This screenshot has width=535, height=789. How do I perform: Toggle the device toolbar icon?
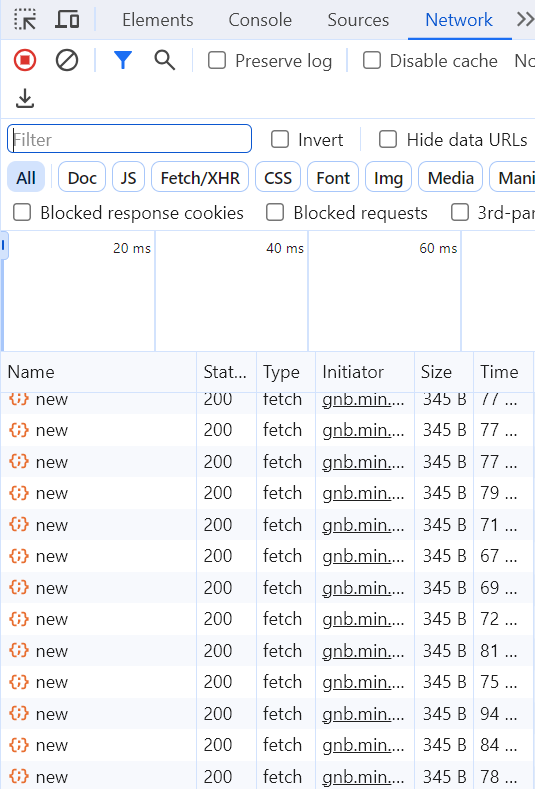(67, 20)
